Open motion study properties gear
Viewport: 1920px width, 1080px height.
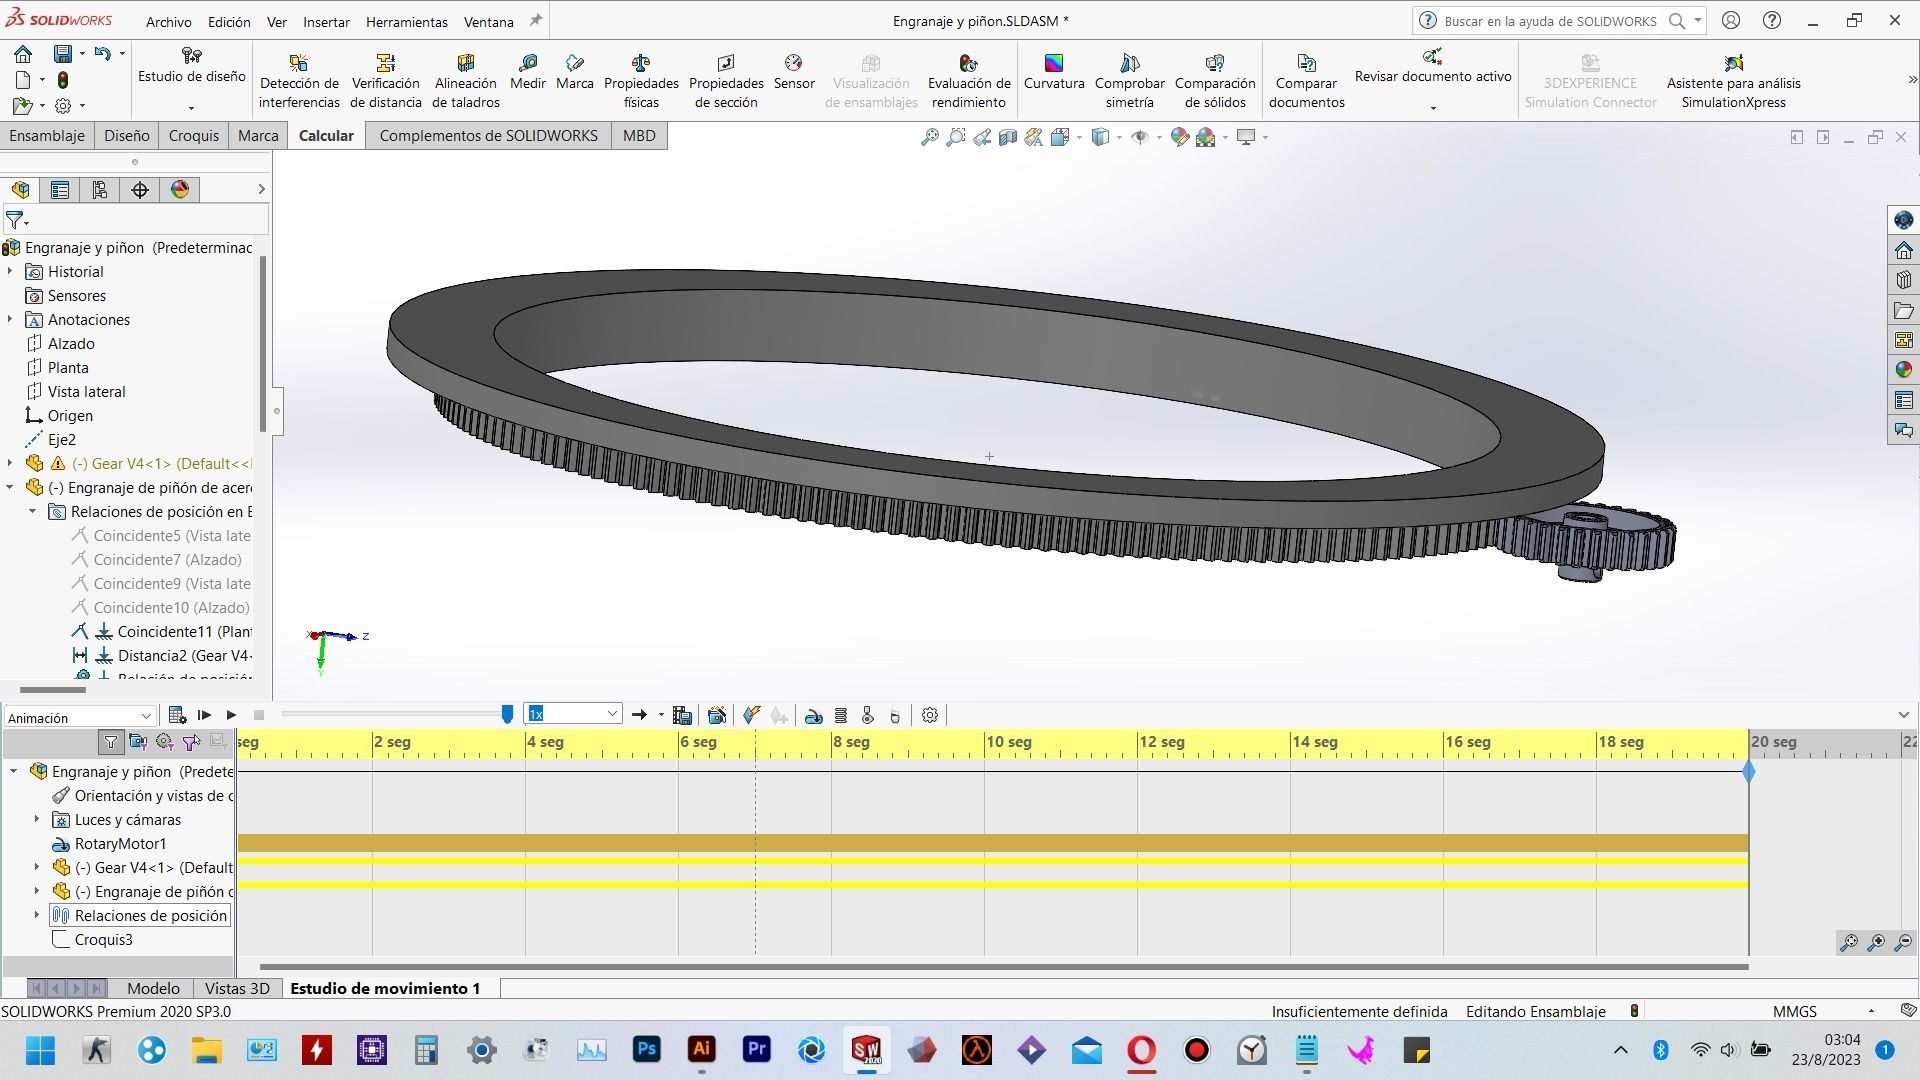930,715
